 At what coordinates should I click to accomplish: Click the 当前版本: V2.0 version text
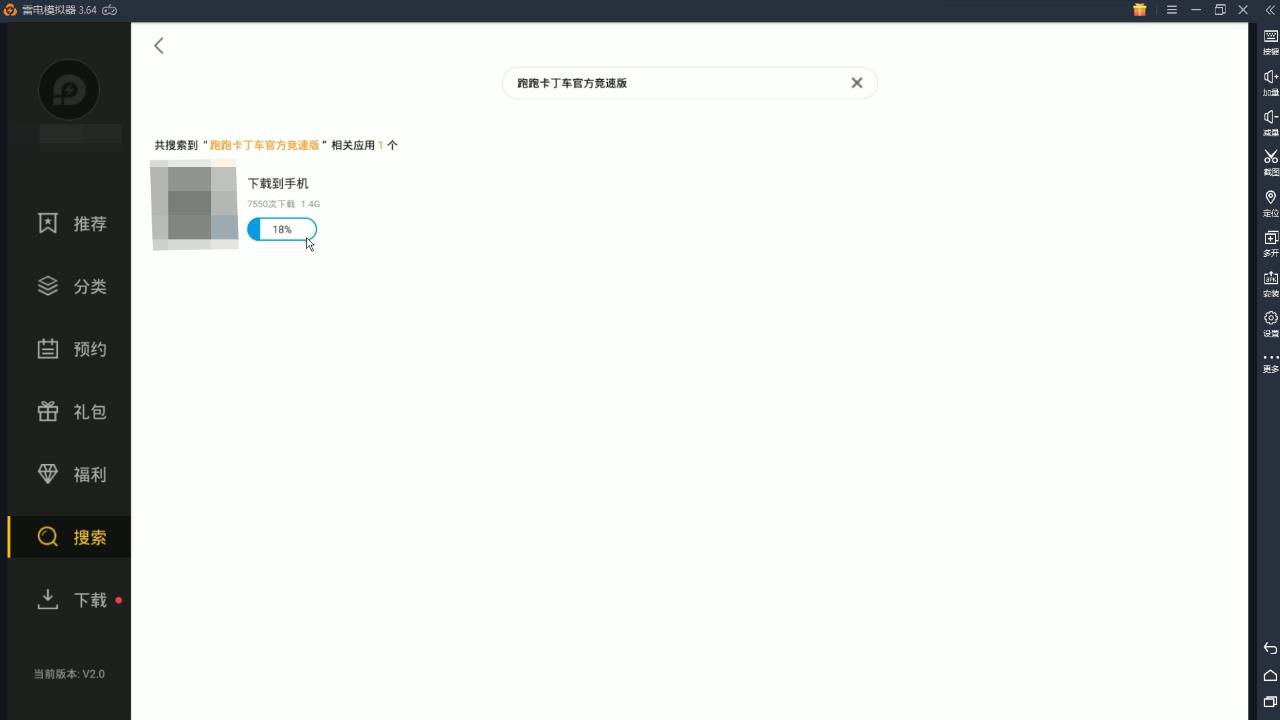coord(69,674)
